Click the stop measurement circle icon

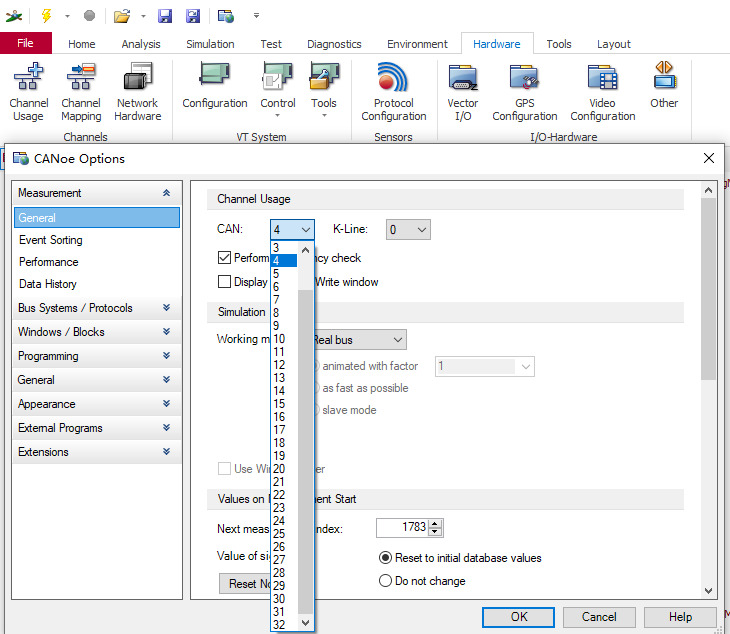click(89, 16)
